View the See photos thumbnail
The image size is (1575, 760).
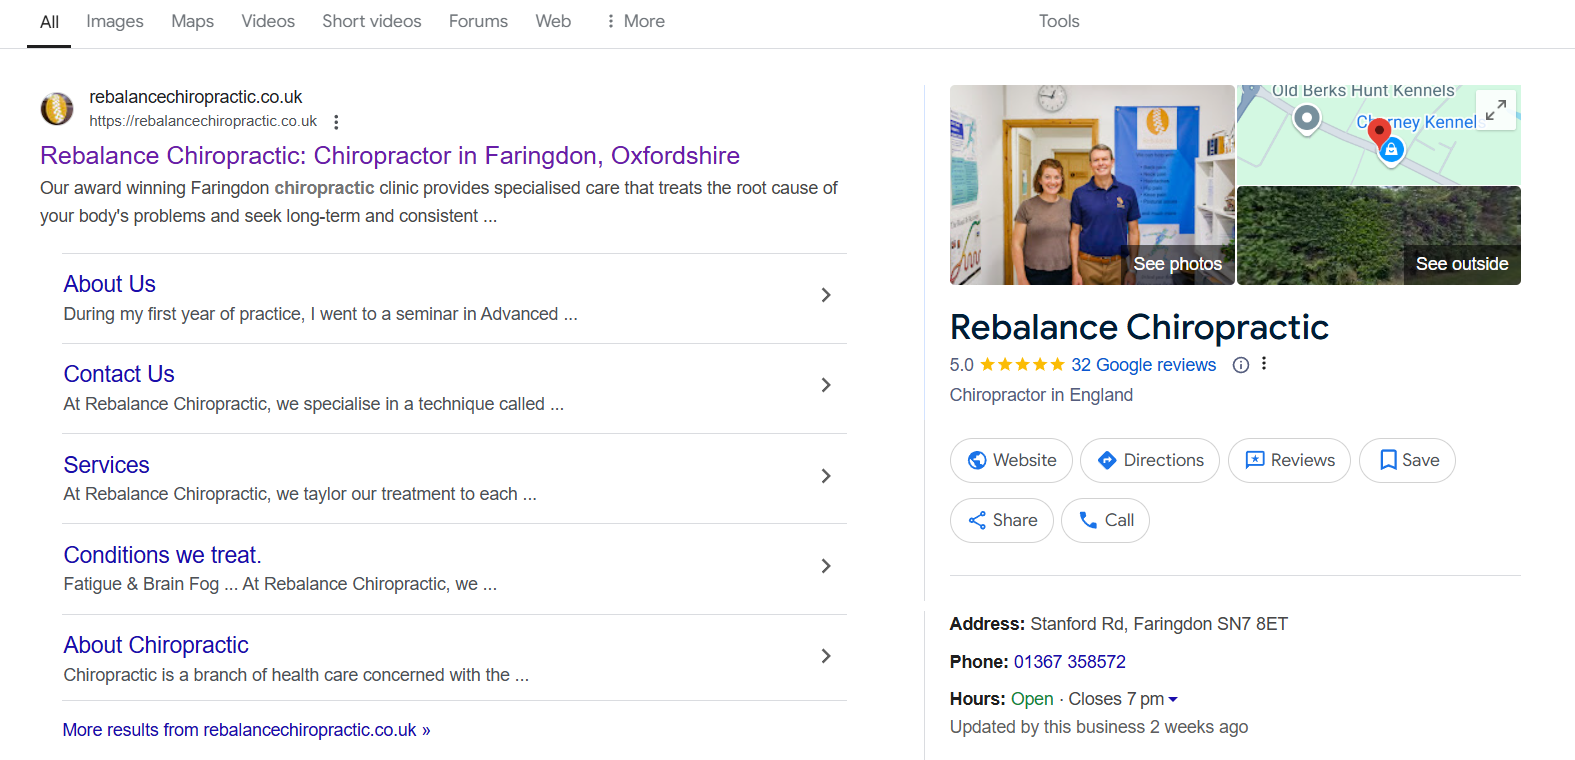(x=1092, y=185)
